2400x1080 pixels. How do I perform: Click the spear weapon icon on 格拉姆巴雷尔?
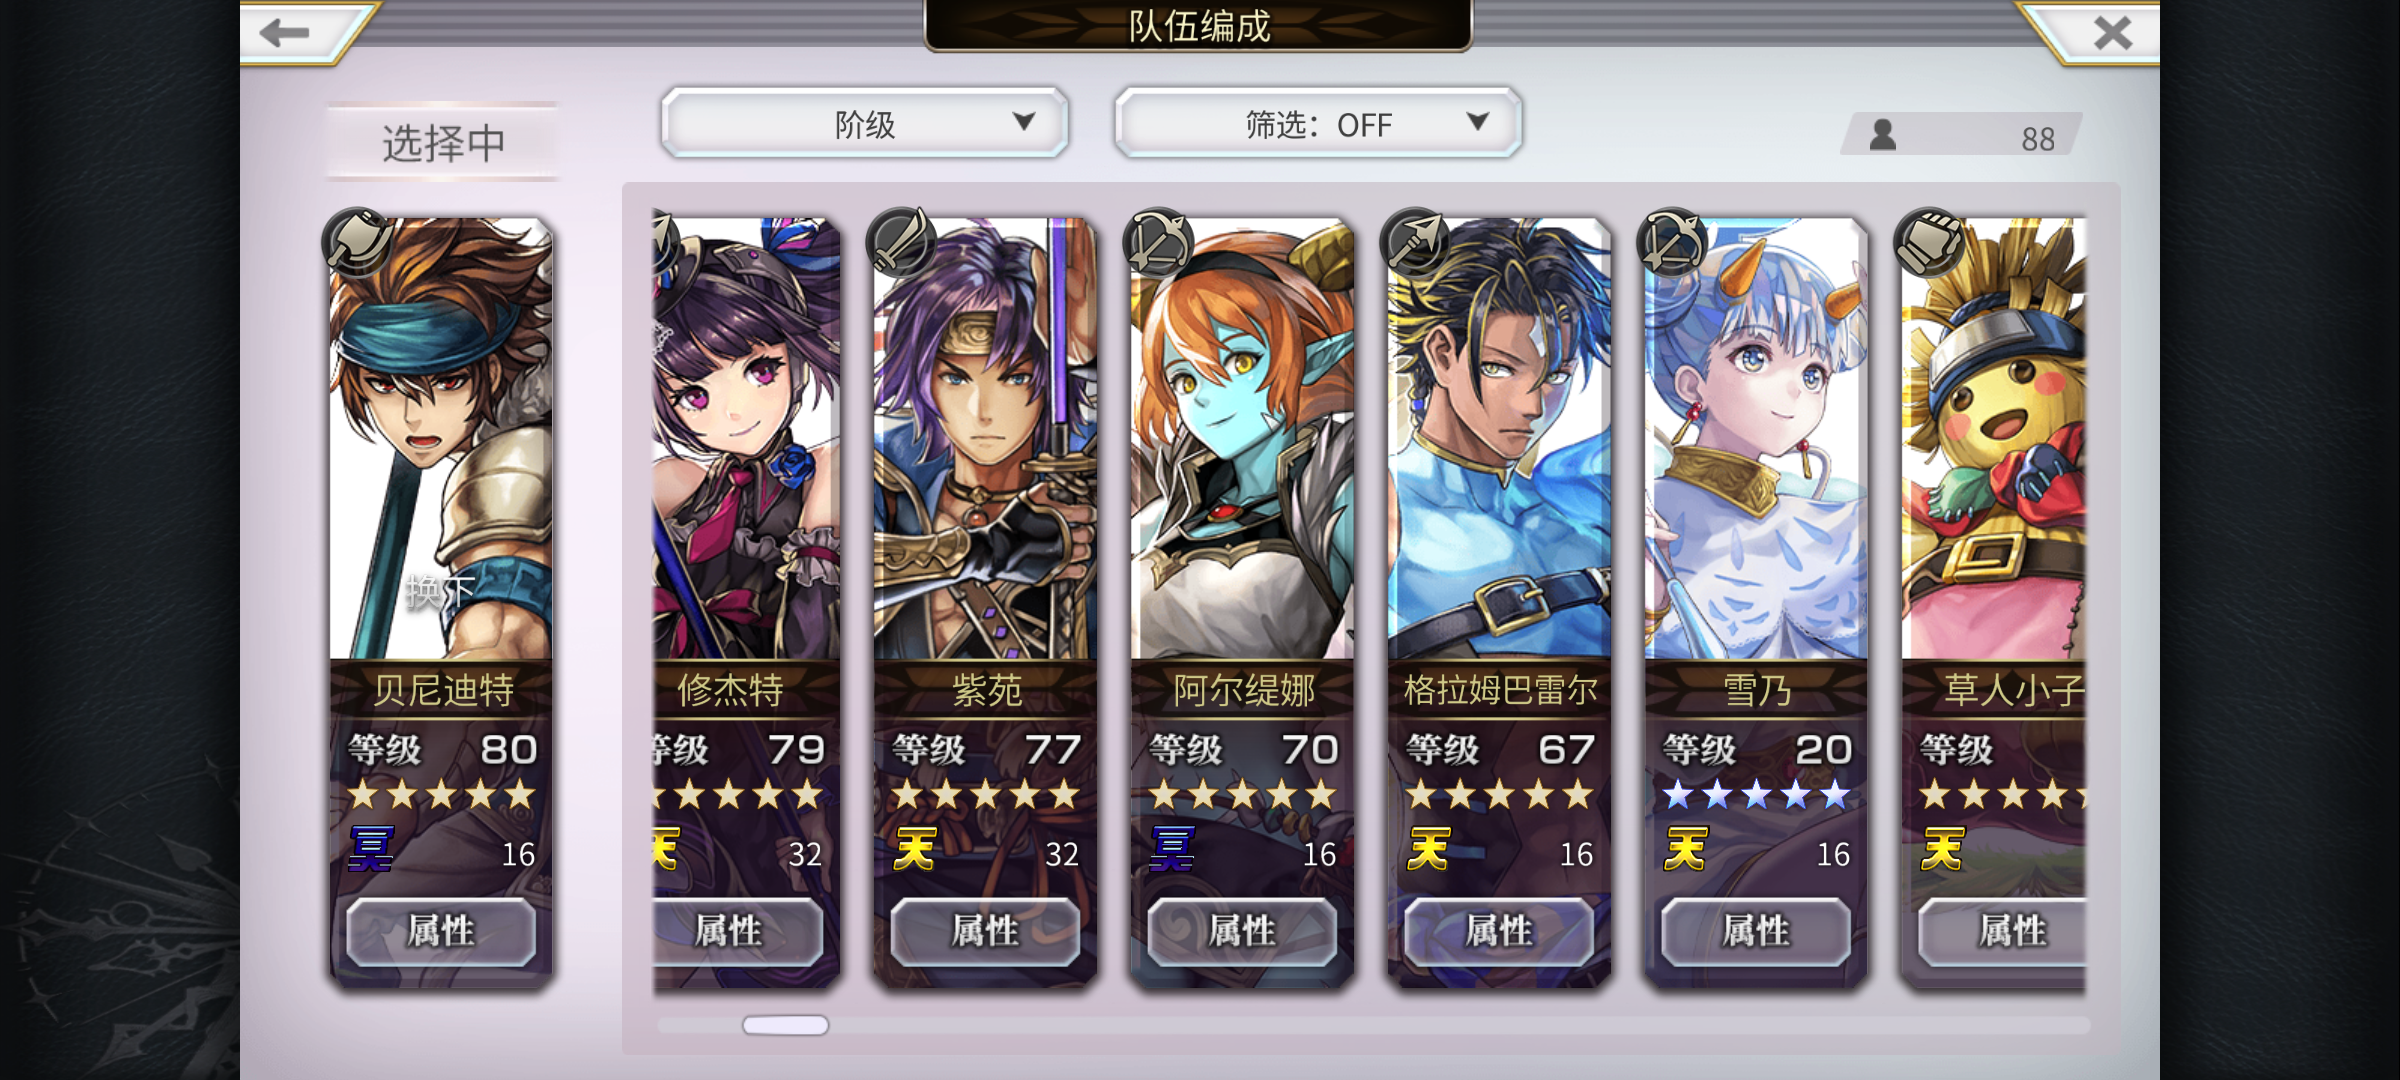pos(1415,242)
